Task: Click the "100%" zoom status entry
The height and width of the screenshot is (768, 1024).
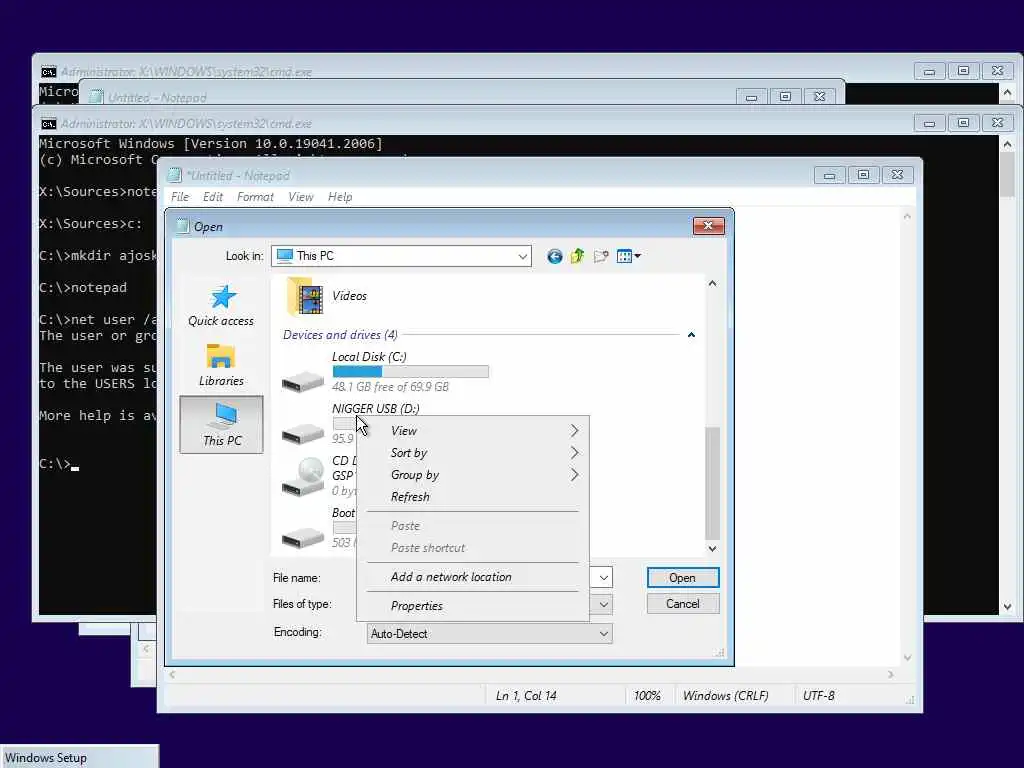Action: 647,696
